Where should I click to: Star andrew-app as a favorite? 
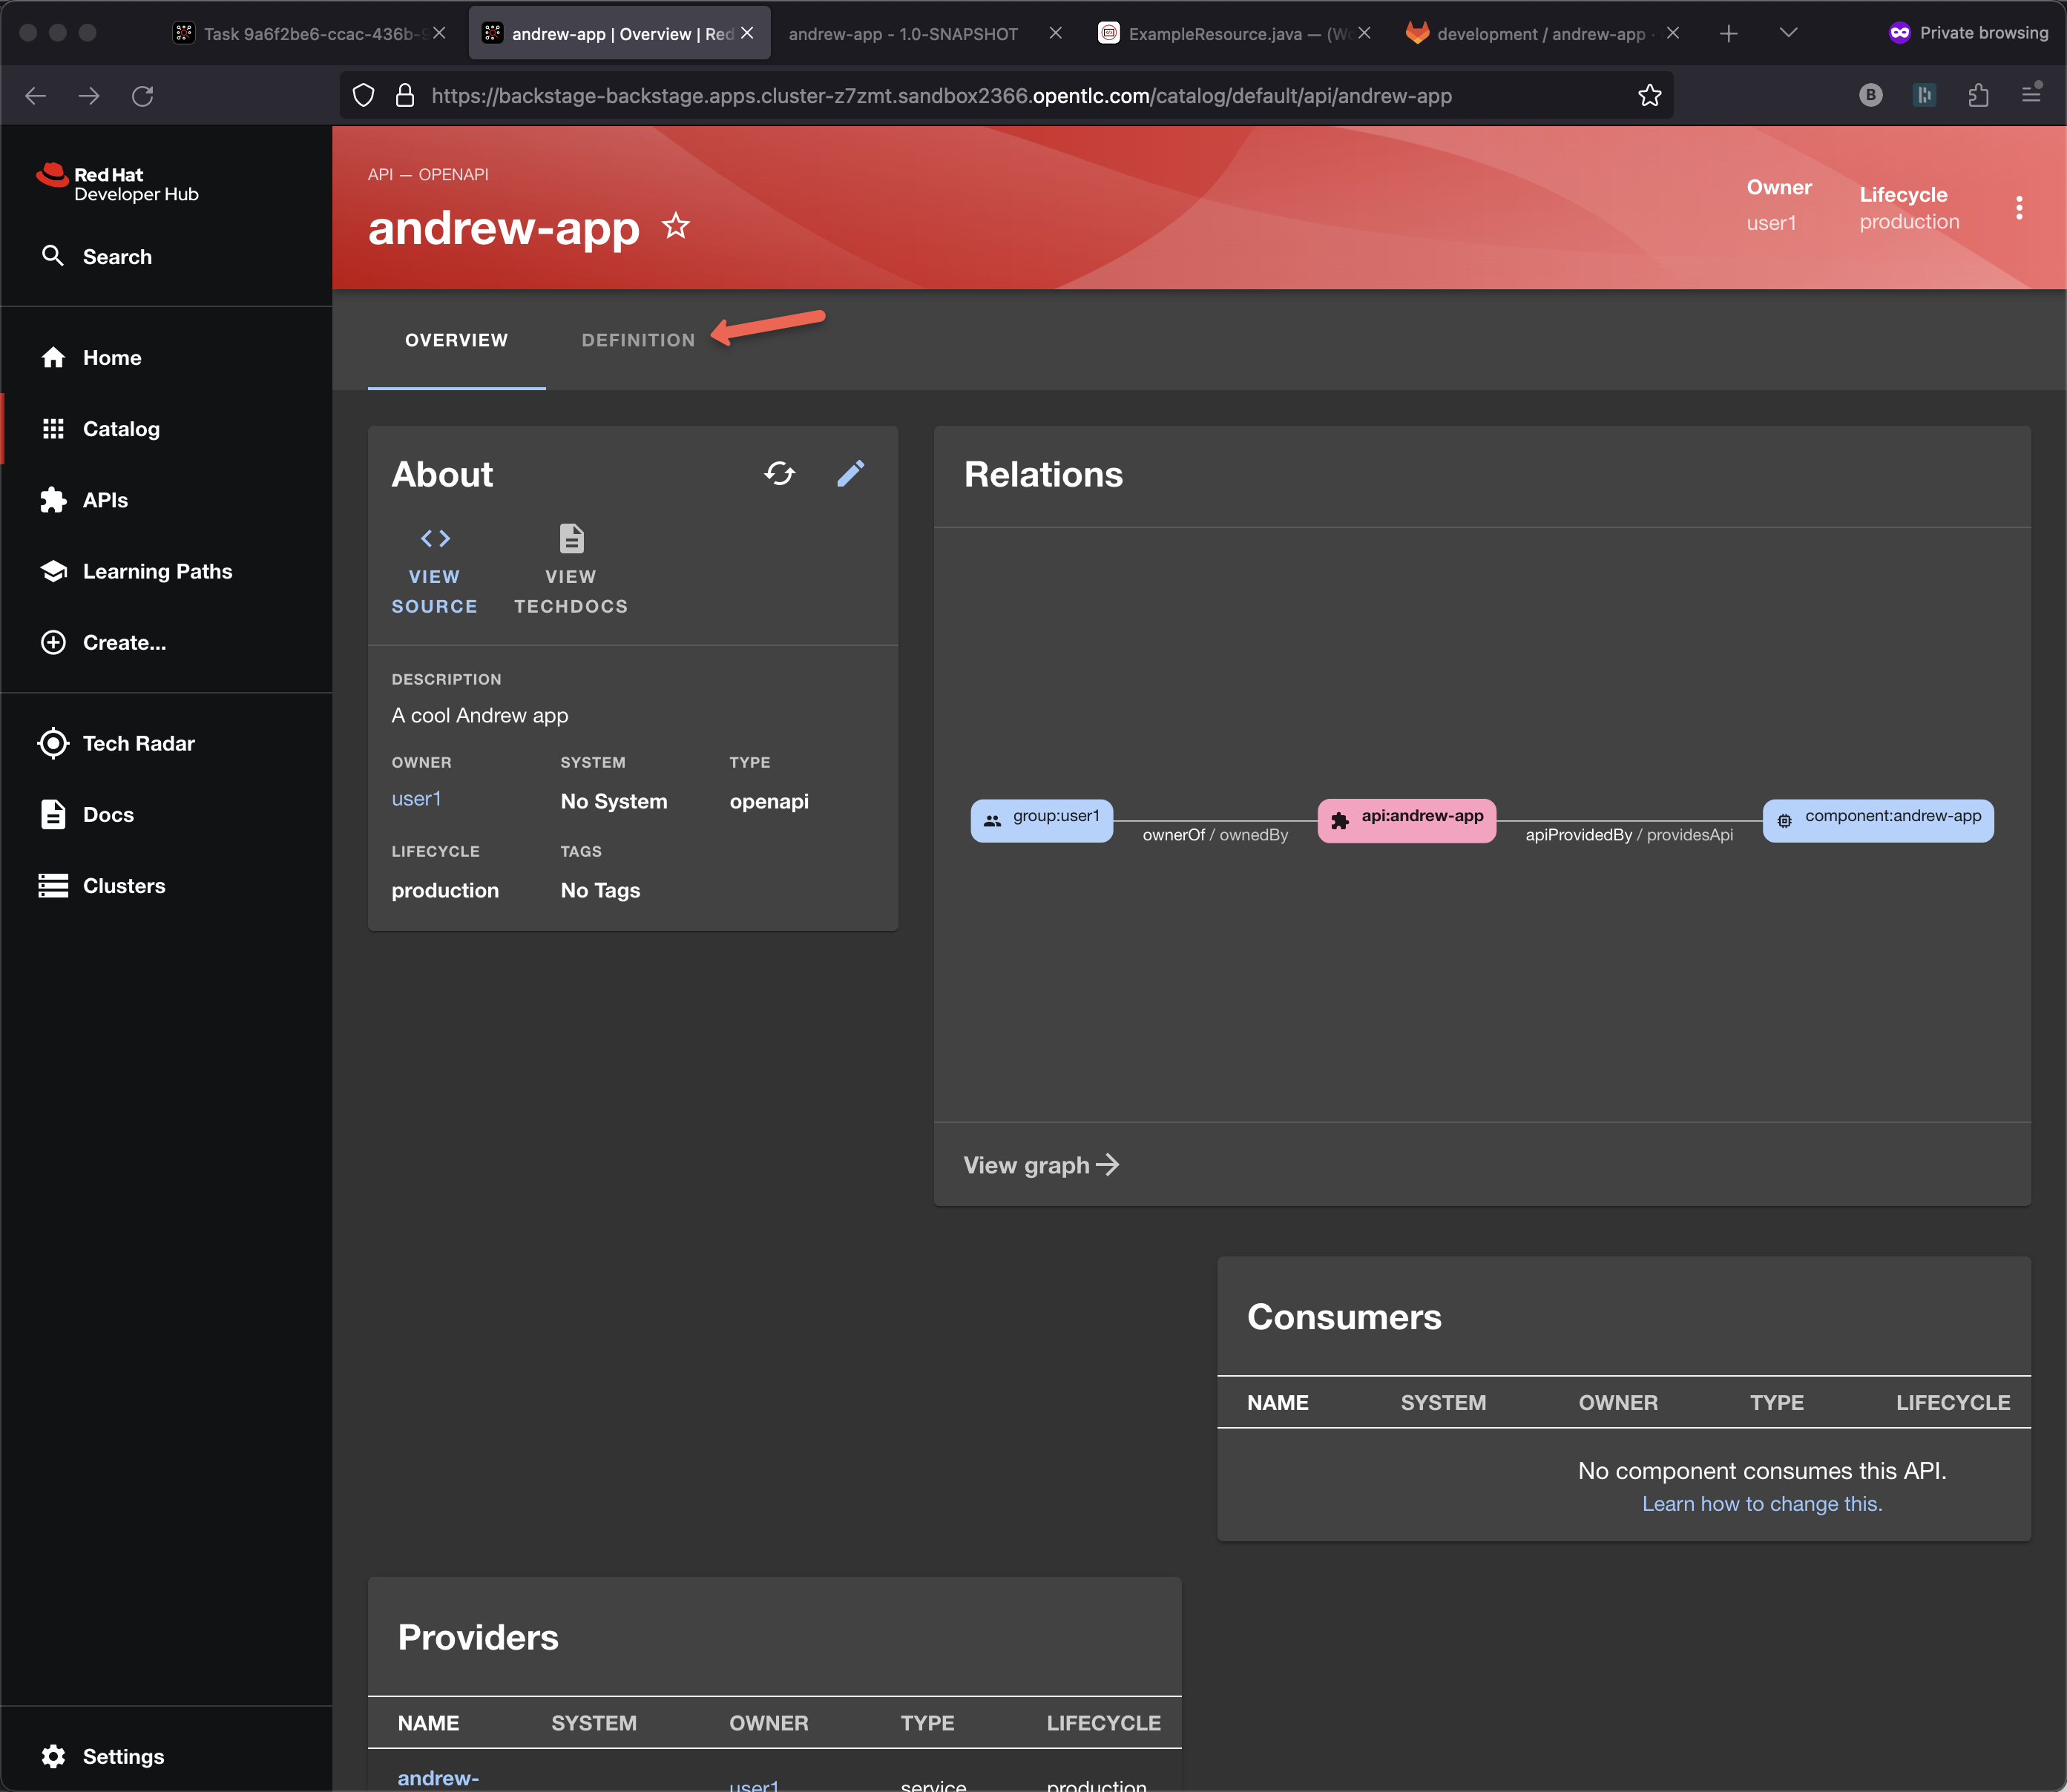[x=676, y=227]
